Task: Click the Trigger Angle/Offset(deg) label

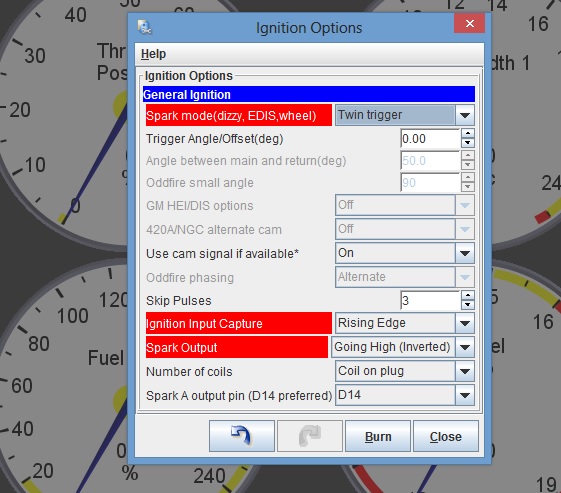Action: [214, 139]
